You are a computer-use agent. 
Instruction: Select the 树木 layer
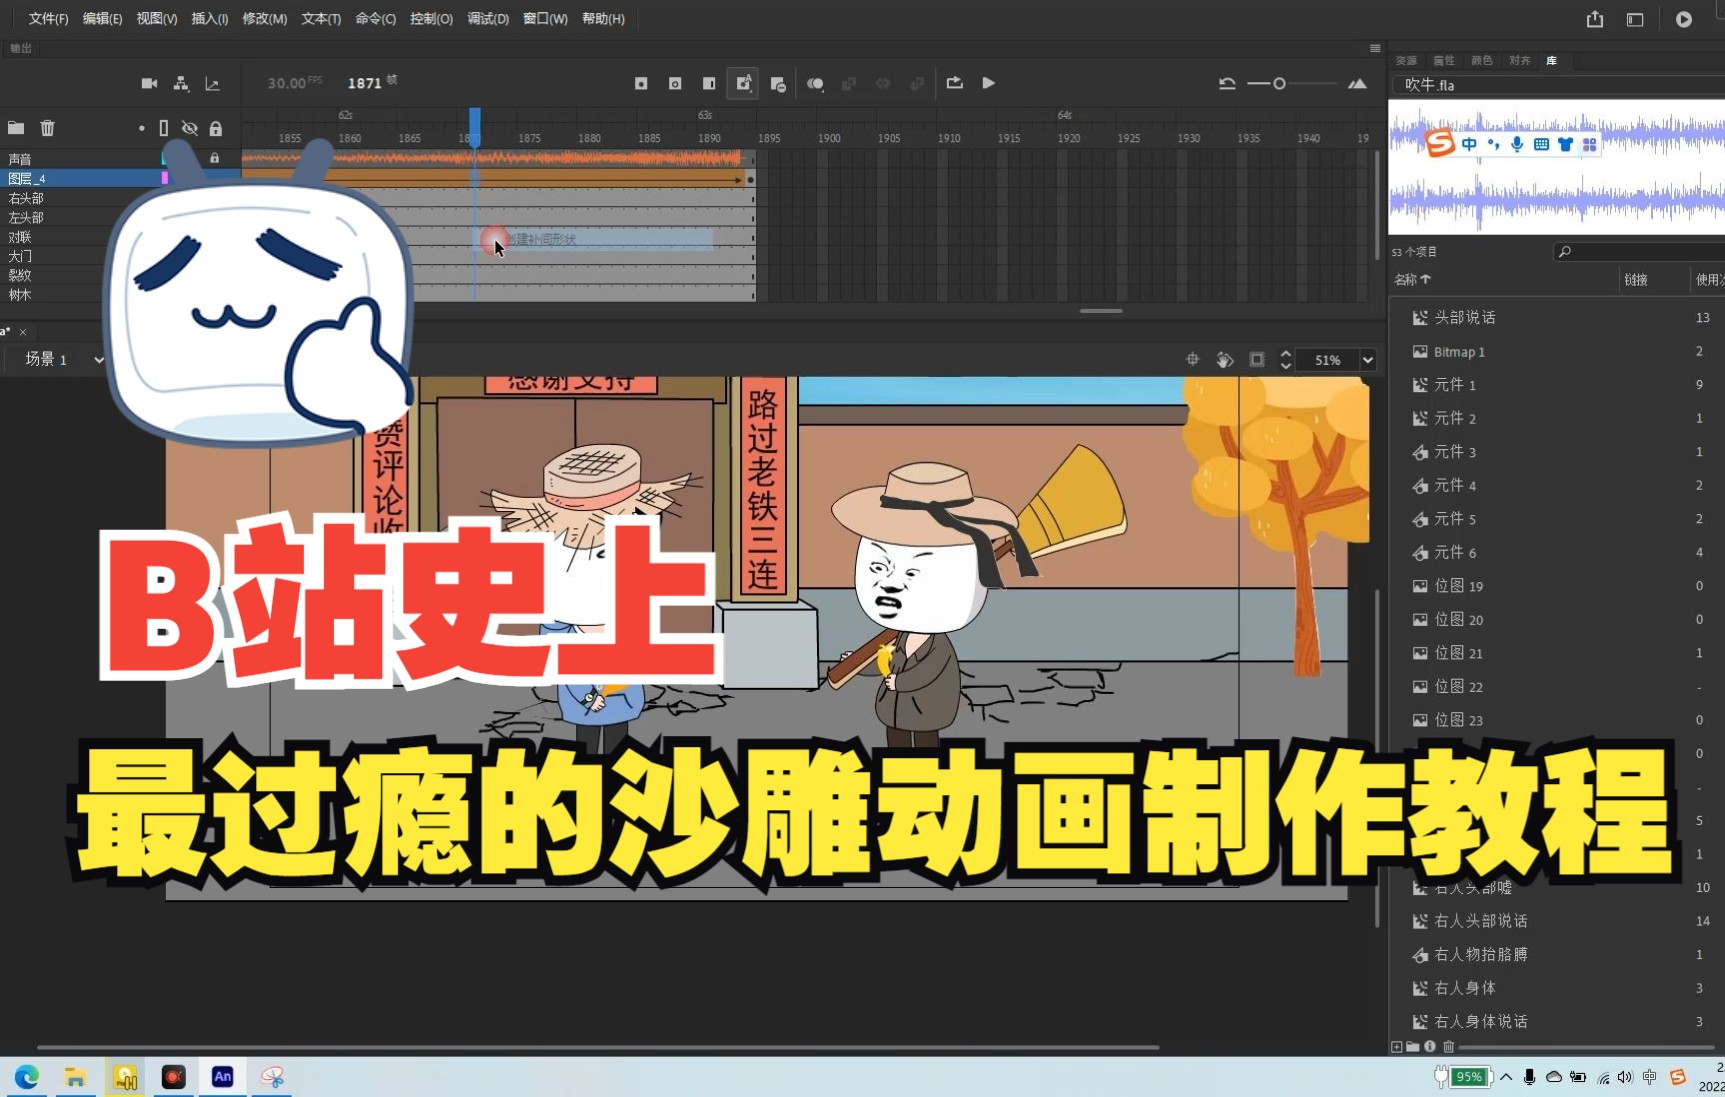(21, 295)
